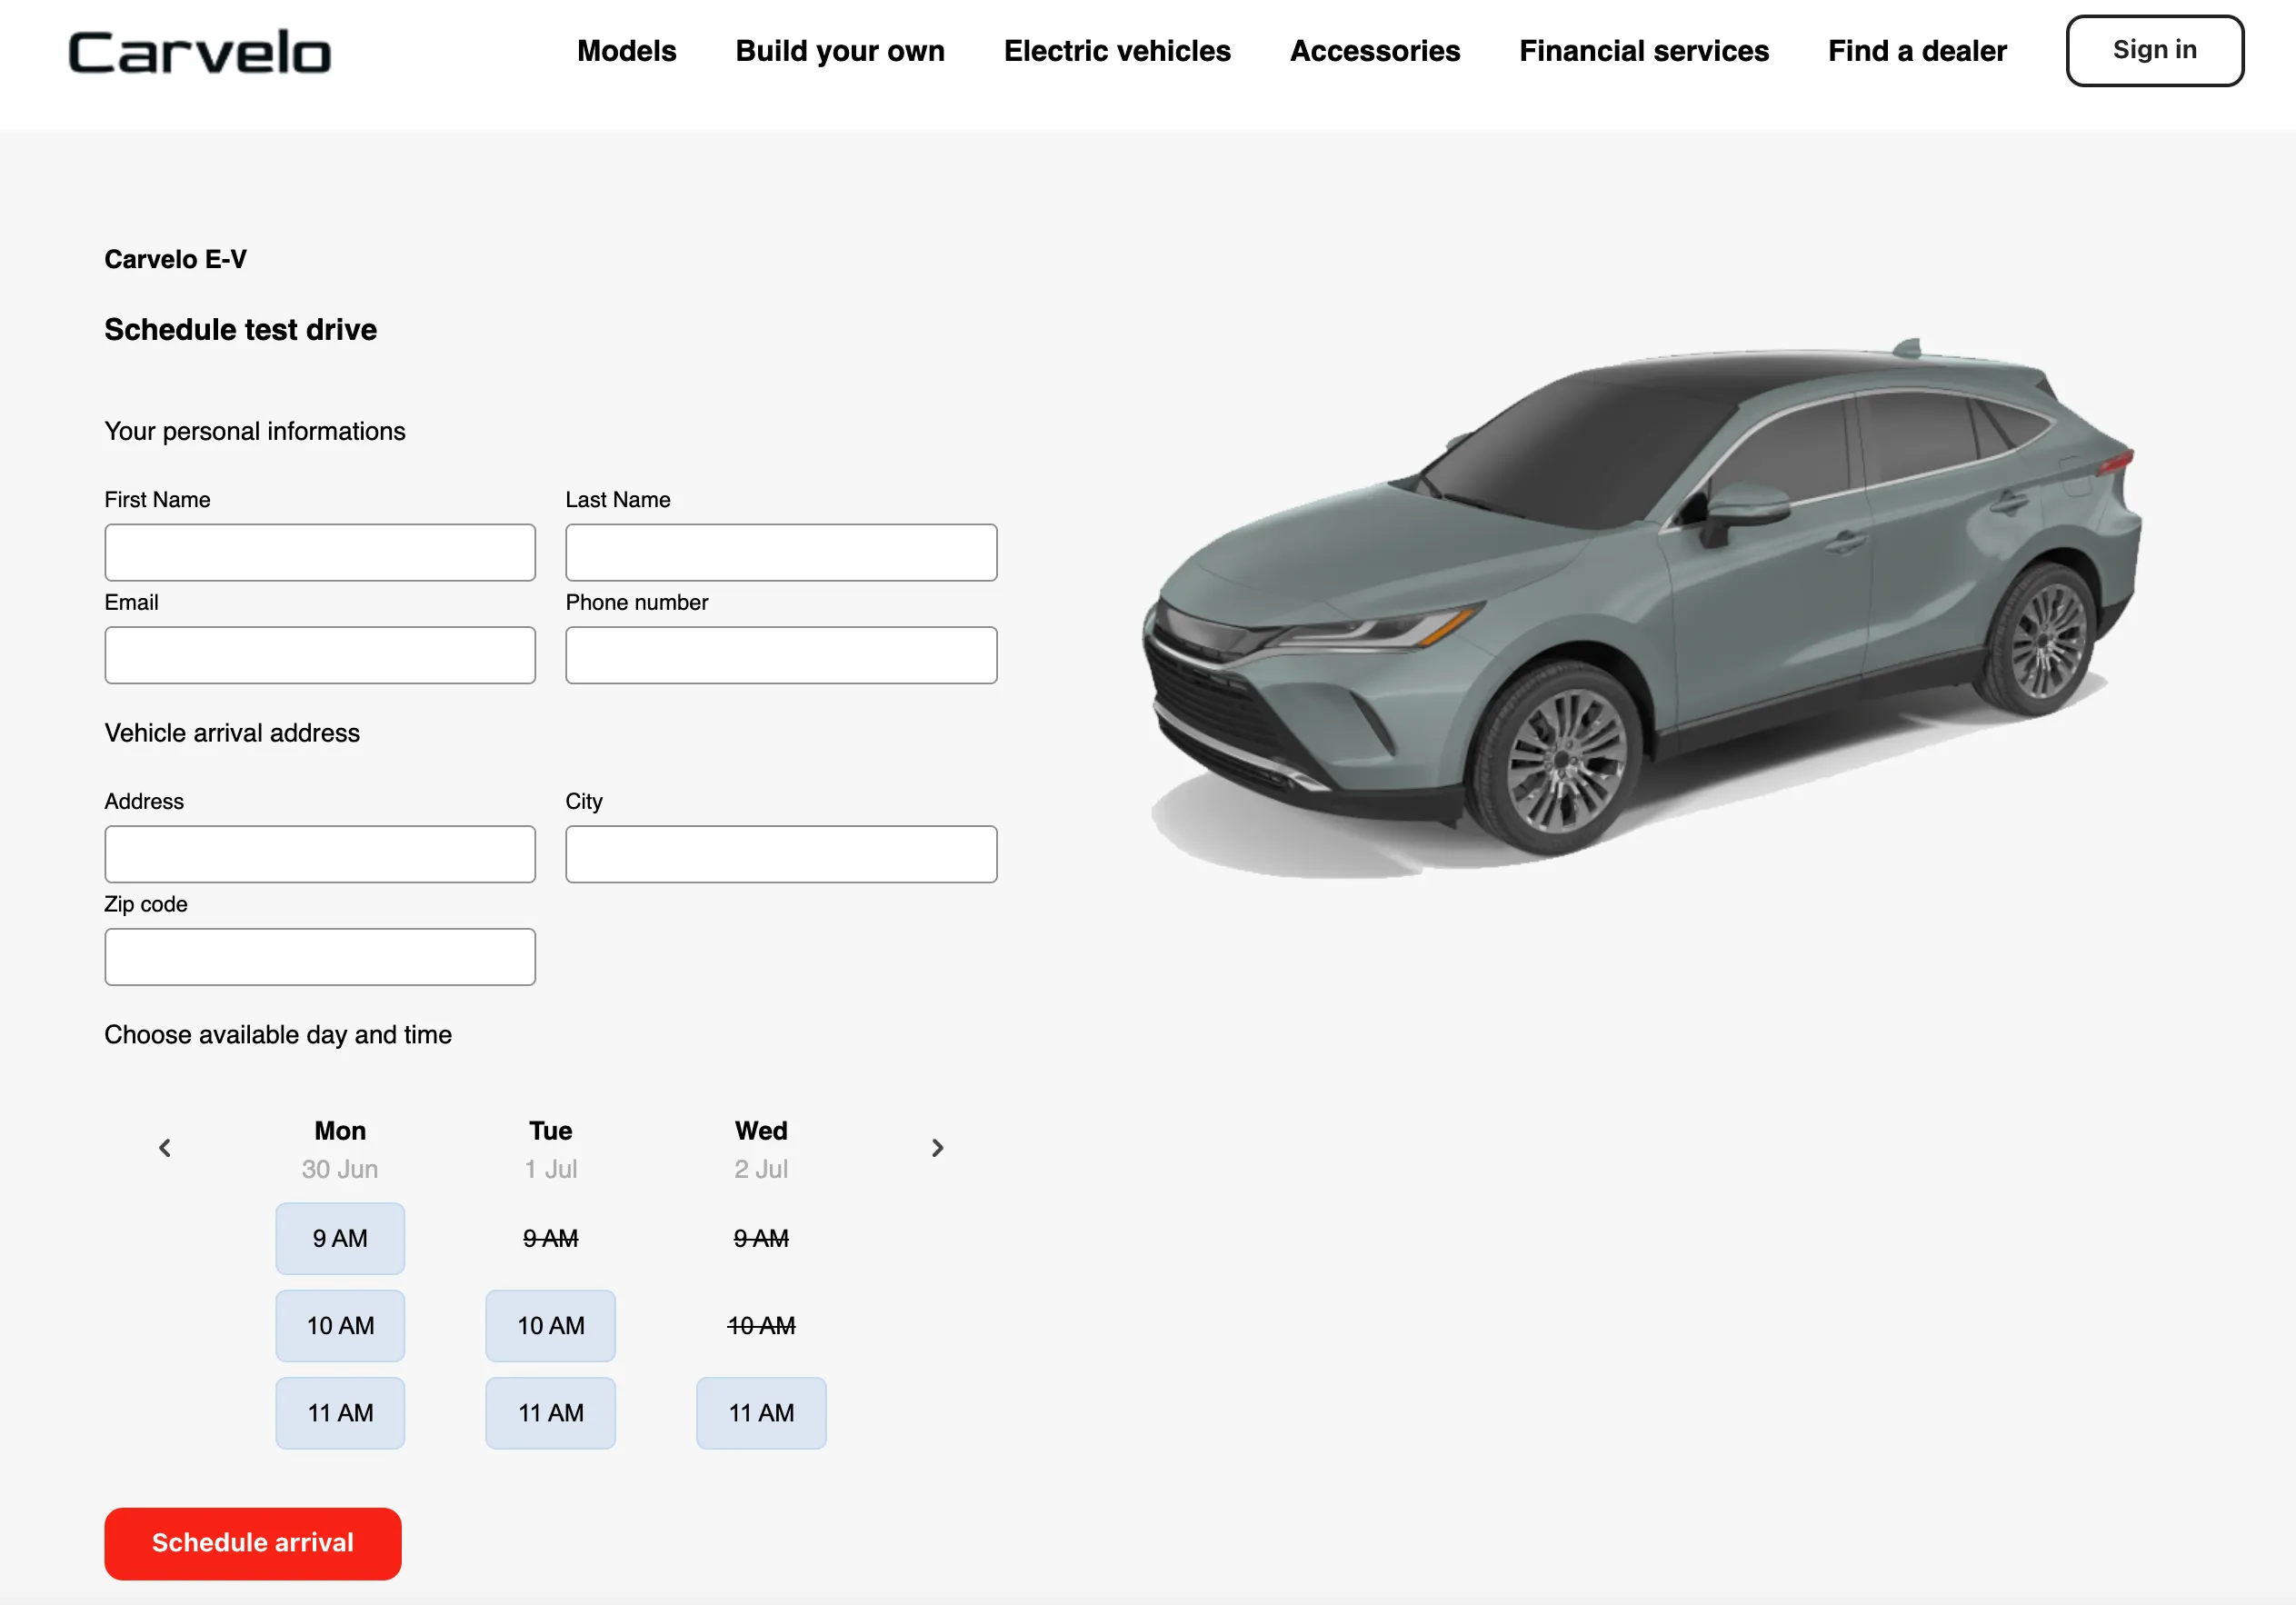Open Build your own page
Viewport: 2296px width, 1605px height.
click(840, 51)
